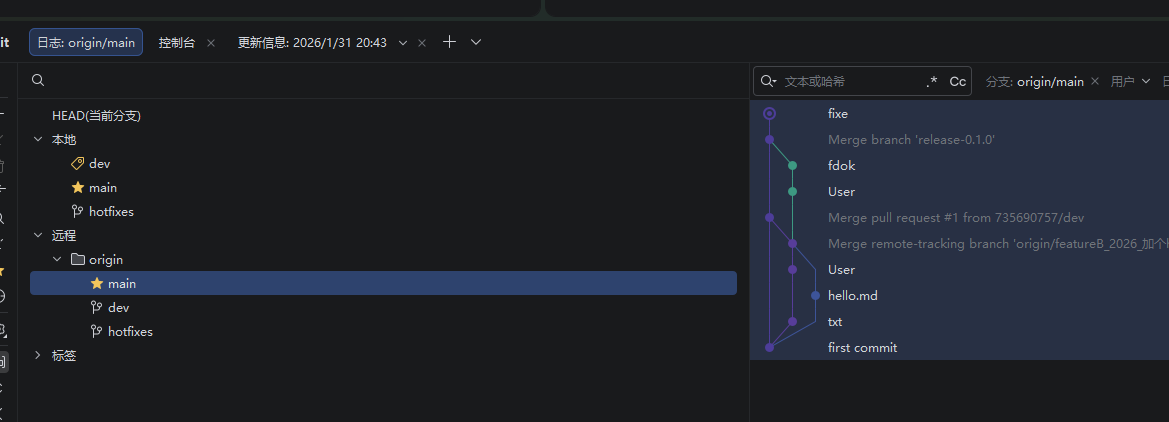1169x422 pixels.
Task: Close the 控制台 tab
Action: [x=211, y=43]
